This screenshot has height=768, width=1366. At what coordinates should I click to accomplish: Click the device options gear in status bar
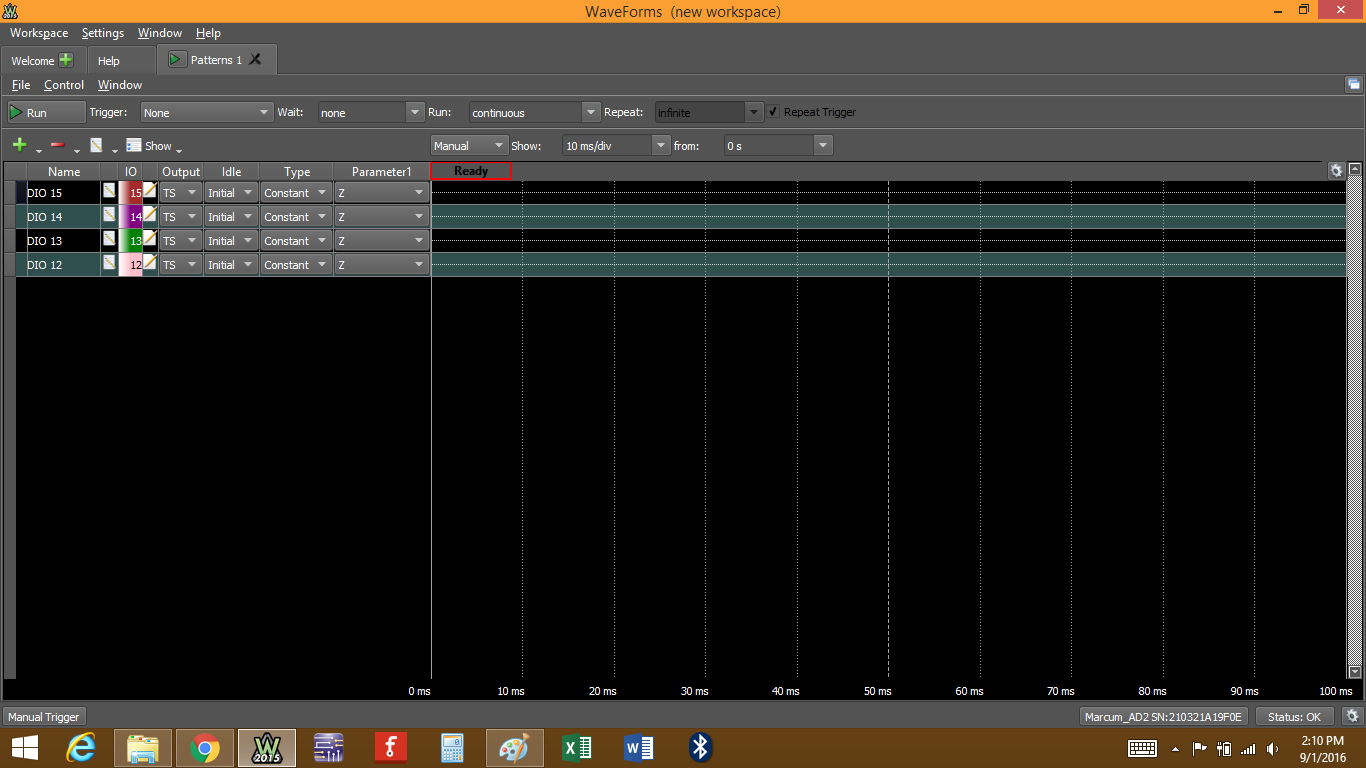[x=1353, y=716]
